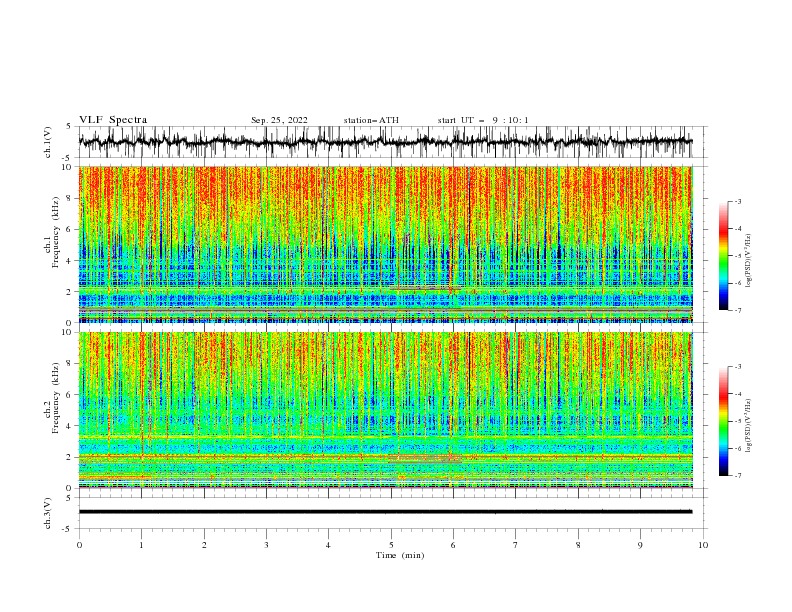Click the date 'Sep. 25, 2022'
Viewport: 792px width, 612px height.
[x=279, y=120]
